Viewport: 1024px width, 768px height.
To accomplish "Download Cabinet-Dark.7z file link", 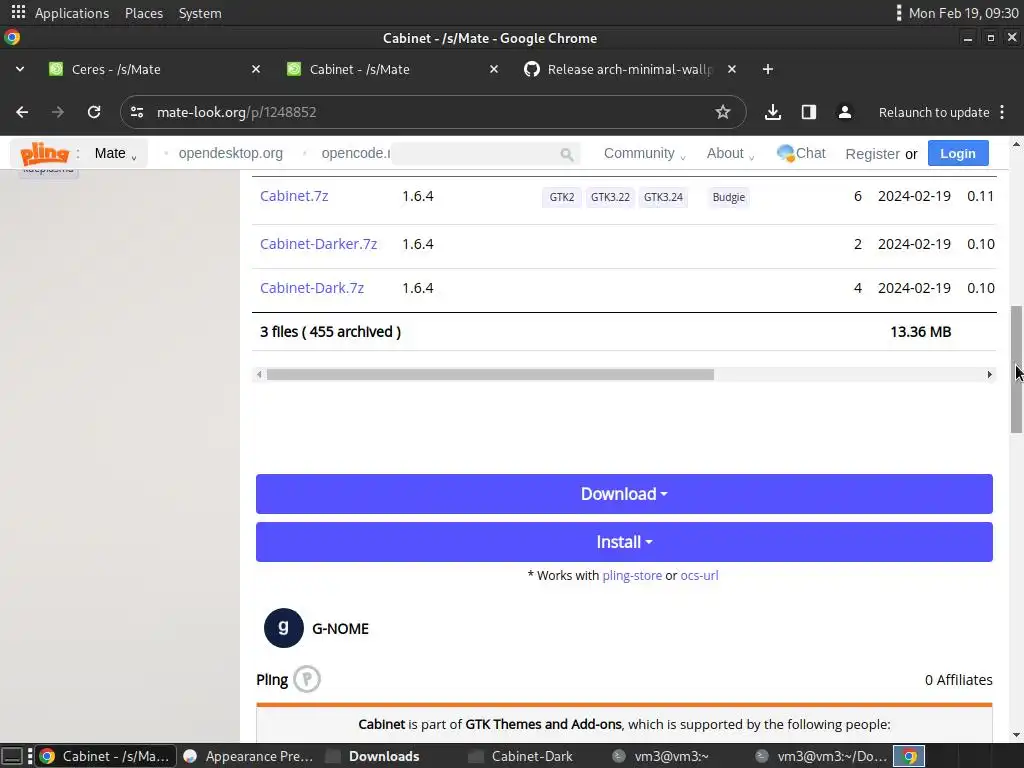I will pos(312,288).
